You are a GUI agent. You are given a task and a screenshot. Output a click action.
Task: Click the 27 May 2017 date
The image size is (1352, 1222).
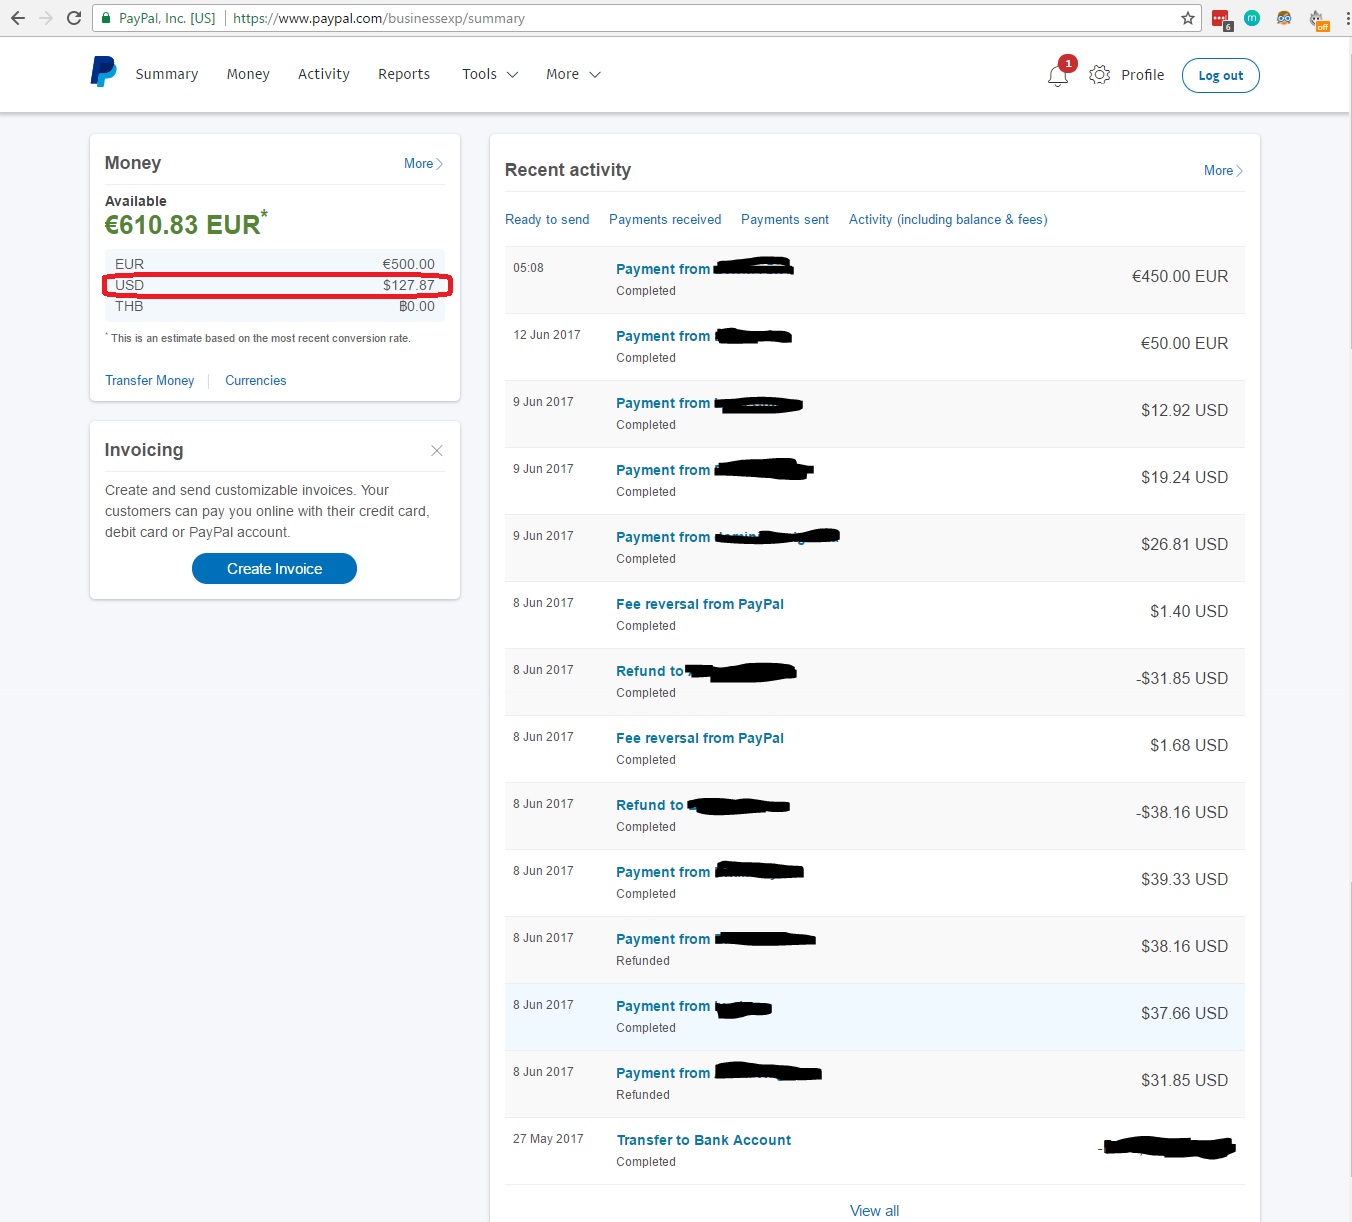click(548, 1139)
